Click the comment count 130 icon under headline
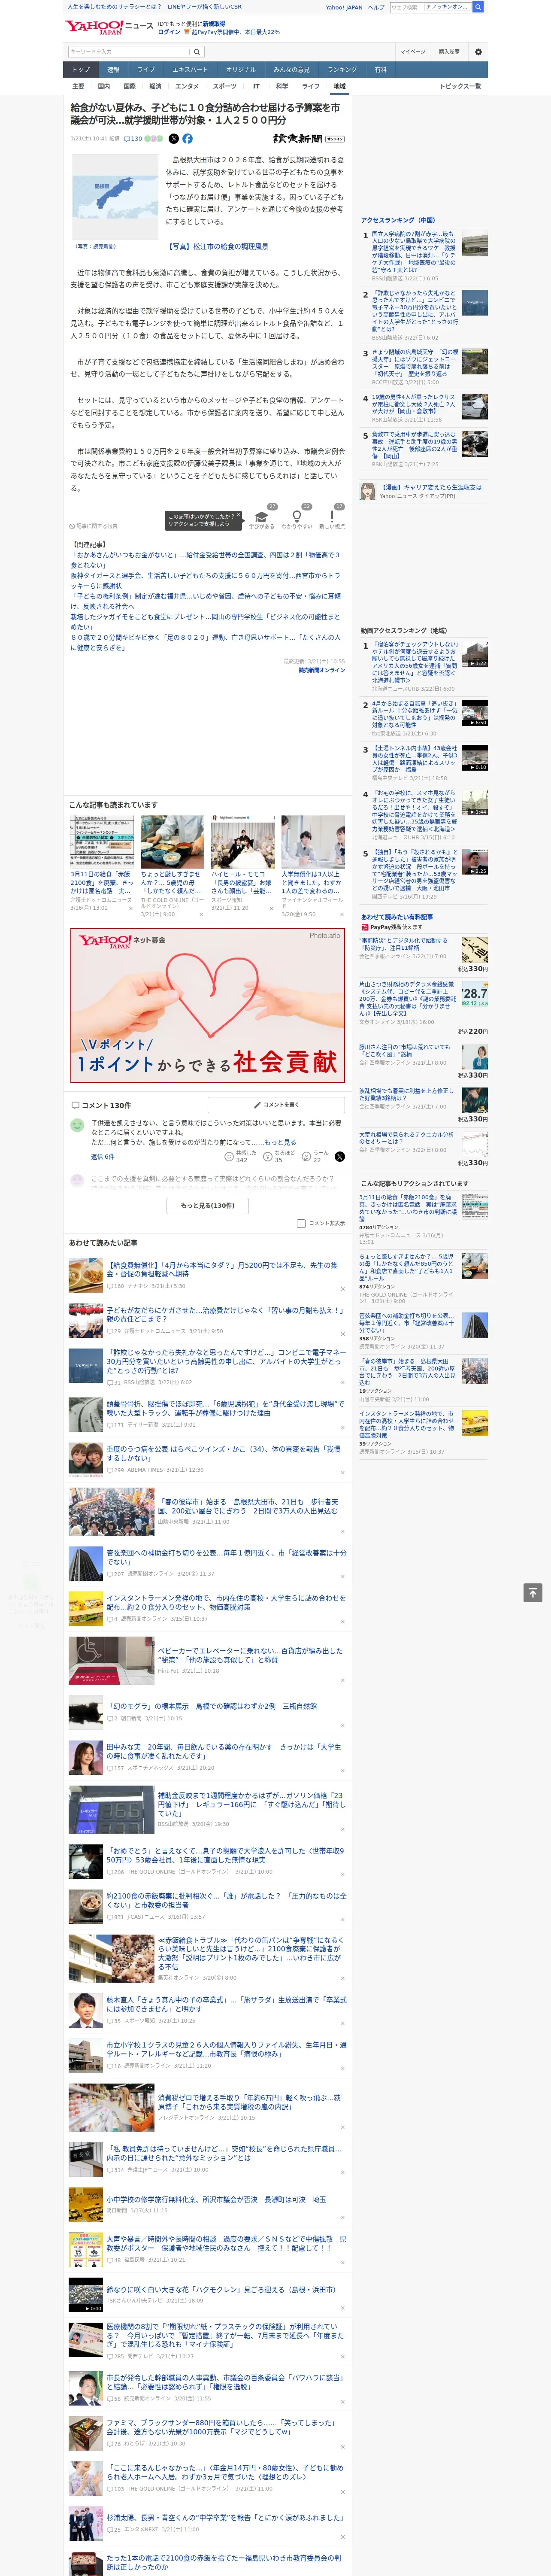The height and width of the screenshot is (2576, 551). 132,139
